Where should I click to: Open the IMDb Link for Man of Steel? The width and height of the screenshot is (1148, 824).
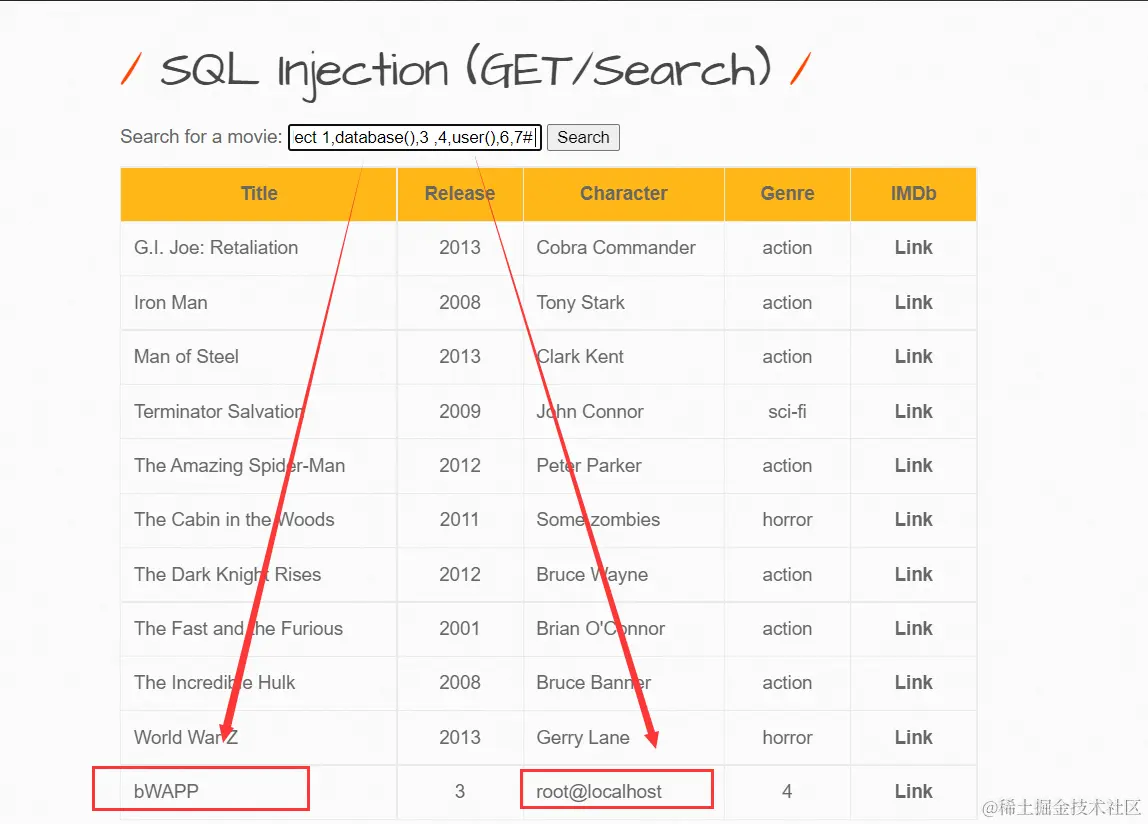click(x=913, y=357)
